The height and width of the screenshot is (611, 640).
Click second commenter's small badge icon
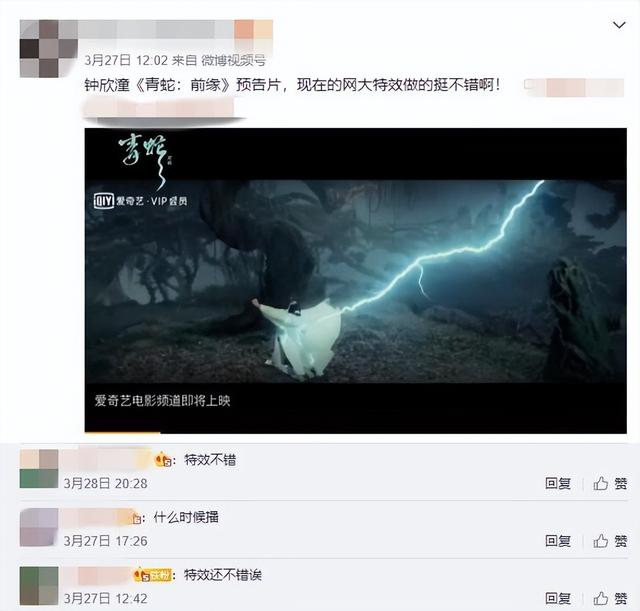click(137, 518)
